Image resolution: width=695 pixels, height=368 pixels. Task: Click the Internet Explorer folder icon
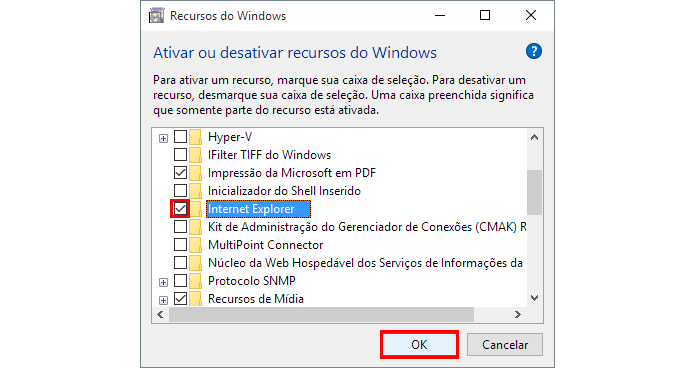(x=195, y=209)
